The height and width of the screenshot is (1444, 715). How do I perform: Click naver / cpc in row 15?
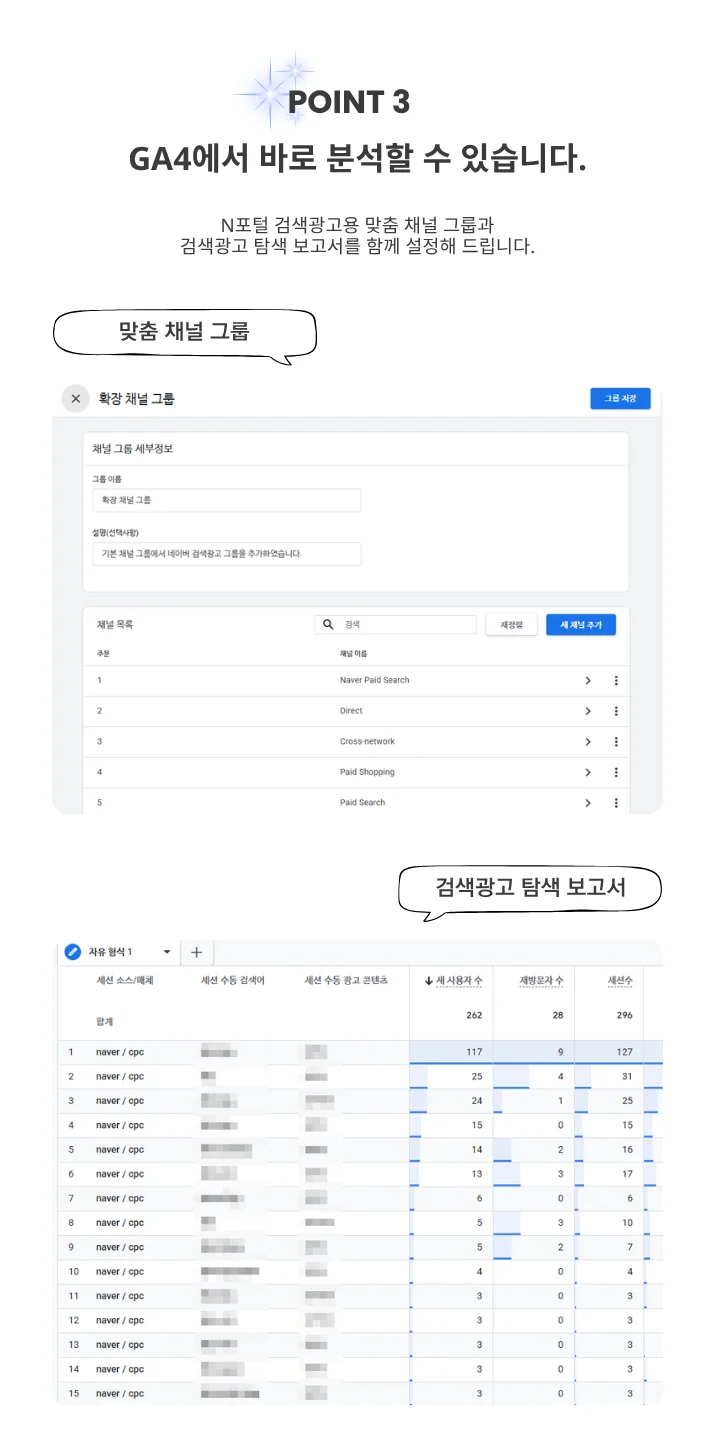click(120, 1394)
